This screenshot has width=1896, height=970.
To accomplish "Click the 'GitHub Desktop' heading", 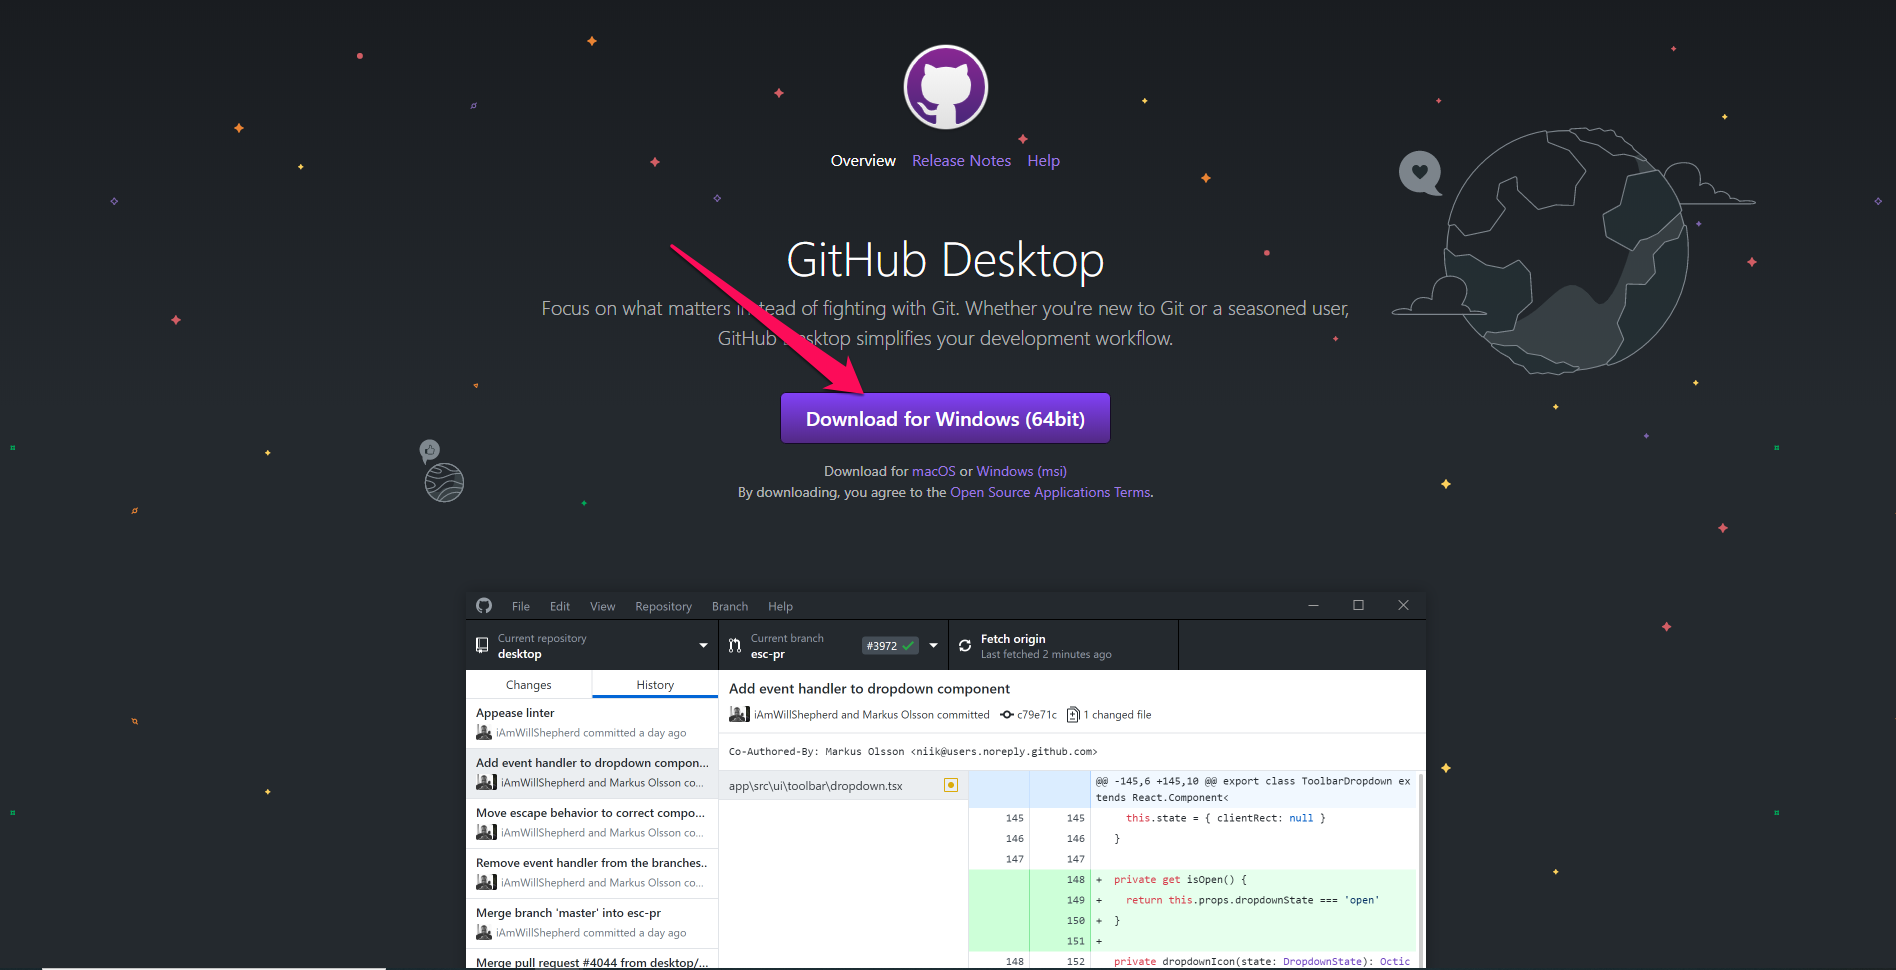I will click(x=945, y=260).
